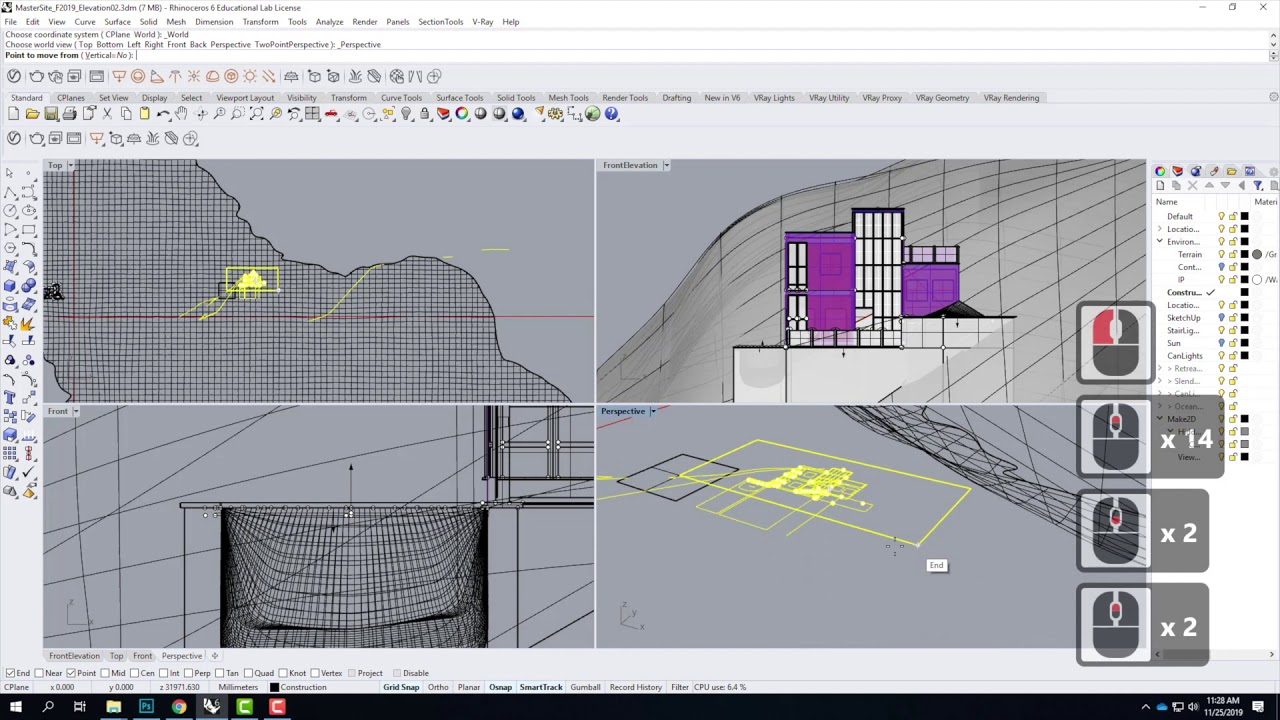Open the Perspective viewport title dropdown
This screenshot has height=720, width=1280.
click(654, 411)
